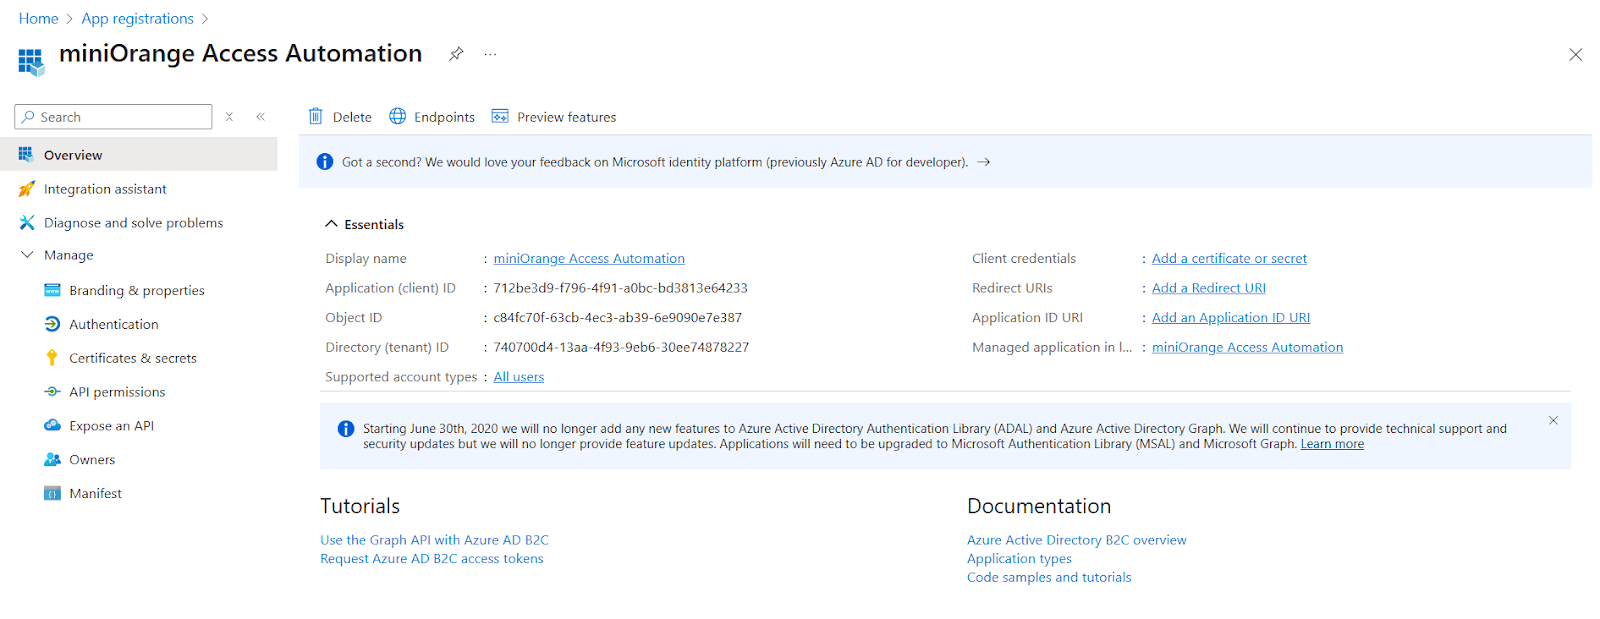Pin miniOrange Access Automation with pushpin icon
The image size is (1600, 619).
(456, 54)
